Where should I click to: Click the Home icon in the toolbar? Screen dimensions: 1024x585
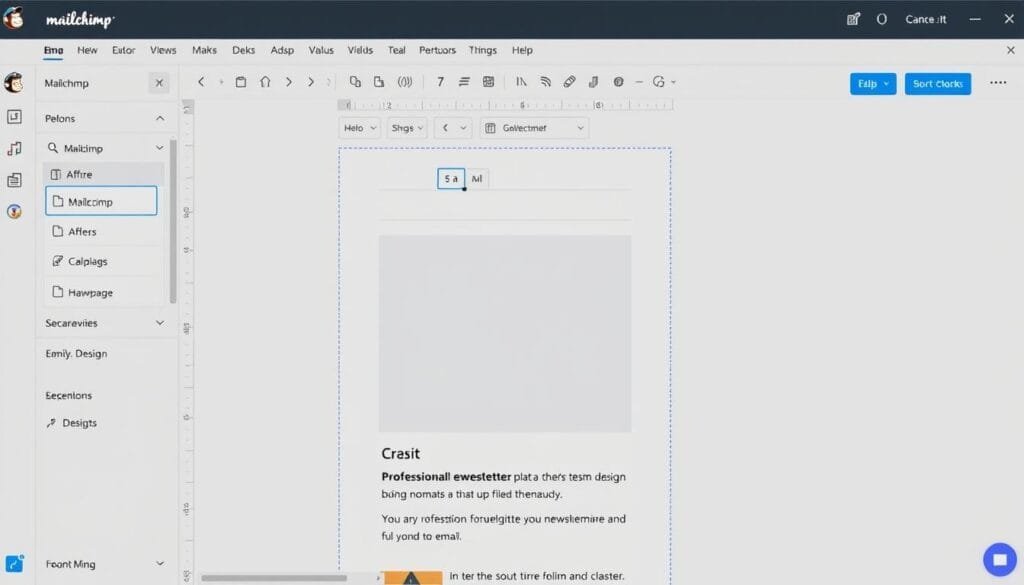(263, 83)
